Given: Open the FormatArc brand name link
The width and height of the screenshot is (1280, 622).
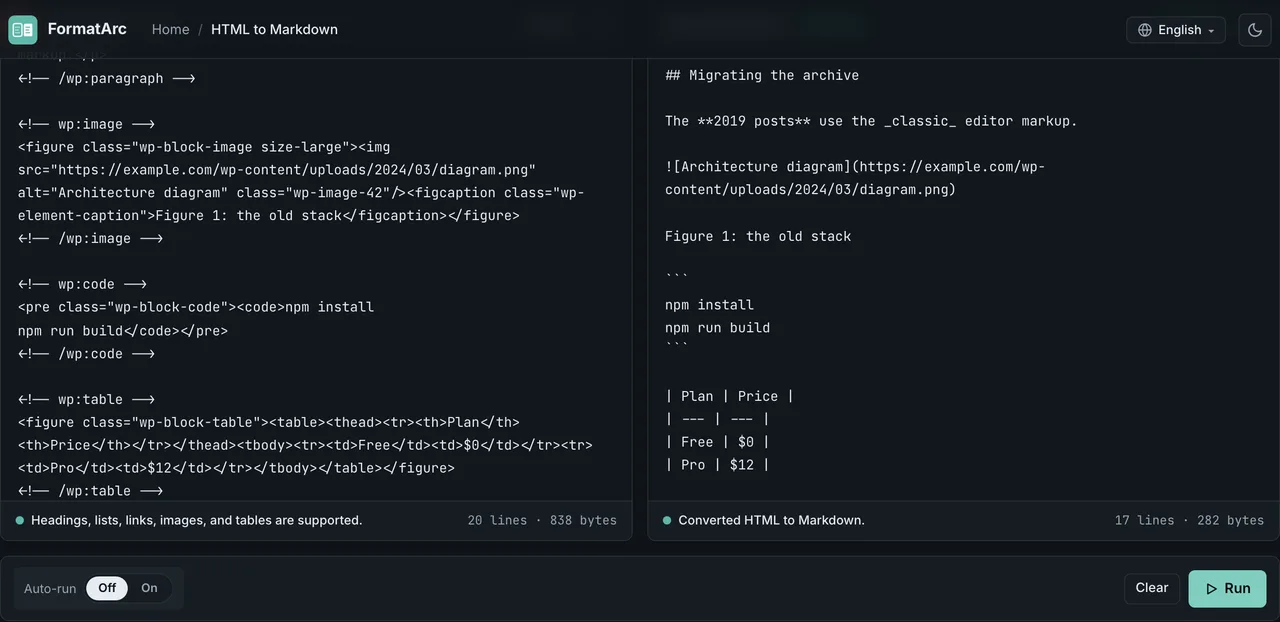Looking at the screenshot, I should pos(87,29).
